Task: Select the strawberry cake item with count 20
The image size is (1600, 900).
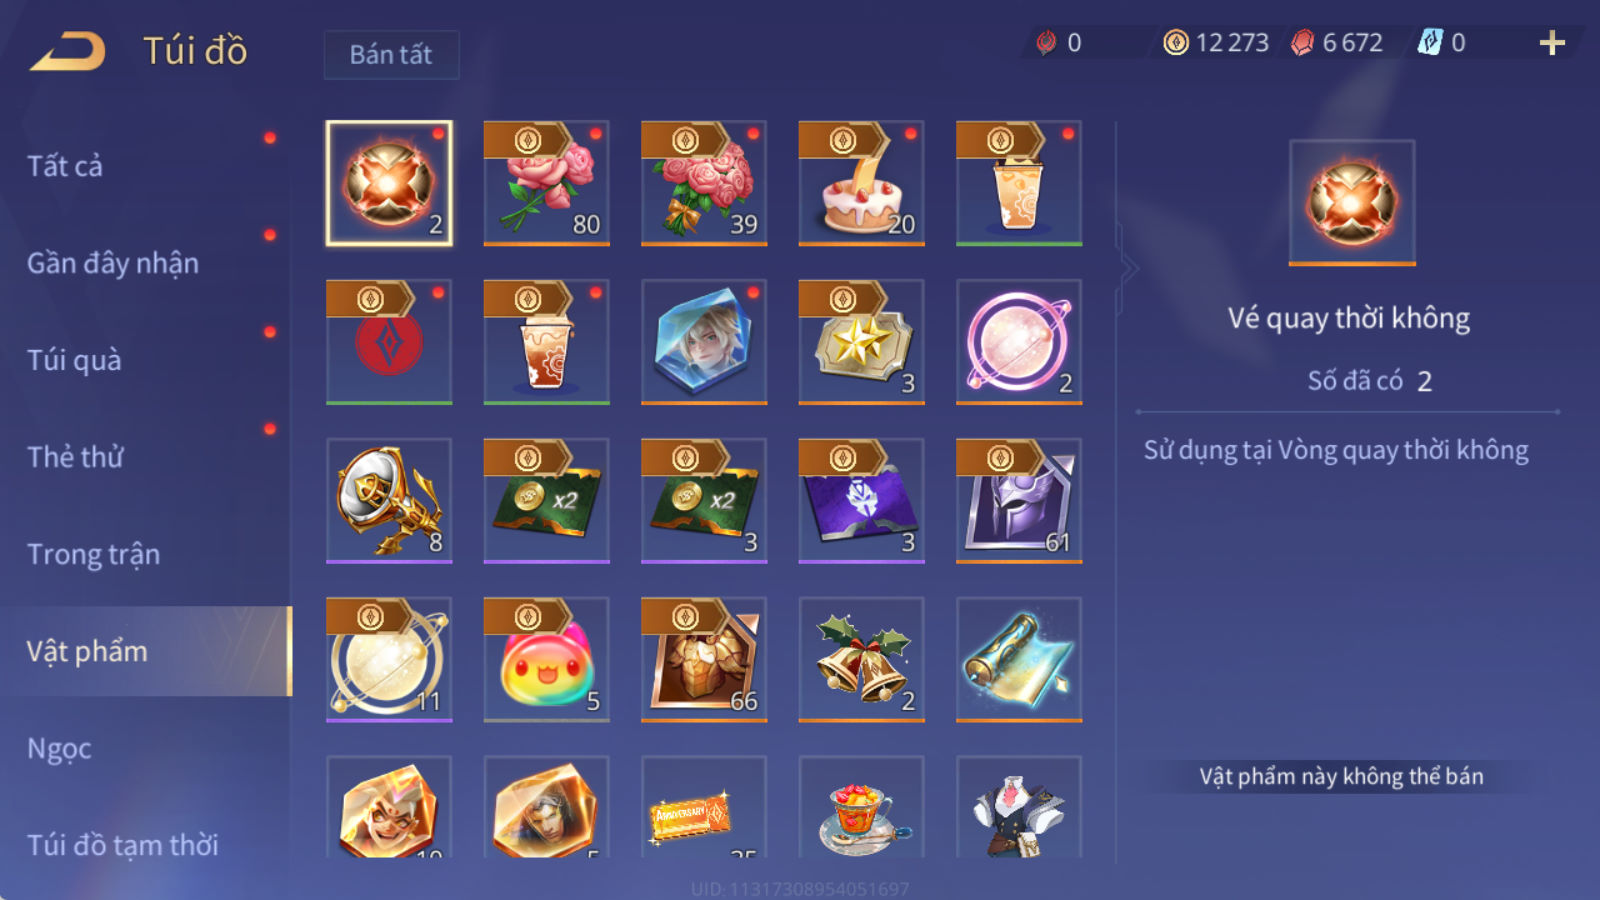Action: click(862, 183)
